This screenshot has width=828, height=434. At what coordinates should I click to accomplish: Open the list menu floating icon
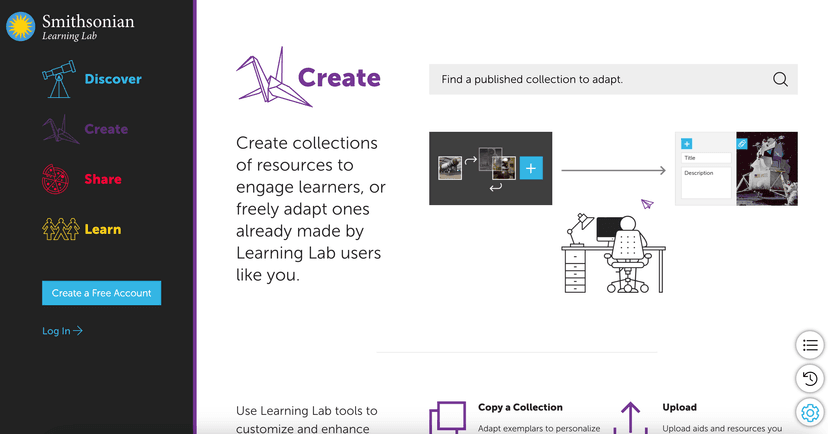pyautogui.click(x=810, y=345)
